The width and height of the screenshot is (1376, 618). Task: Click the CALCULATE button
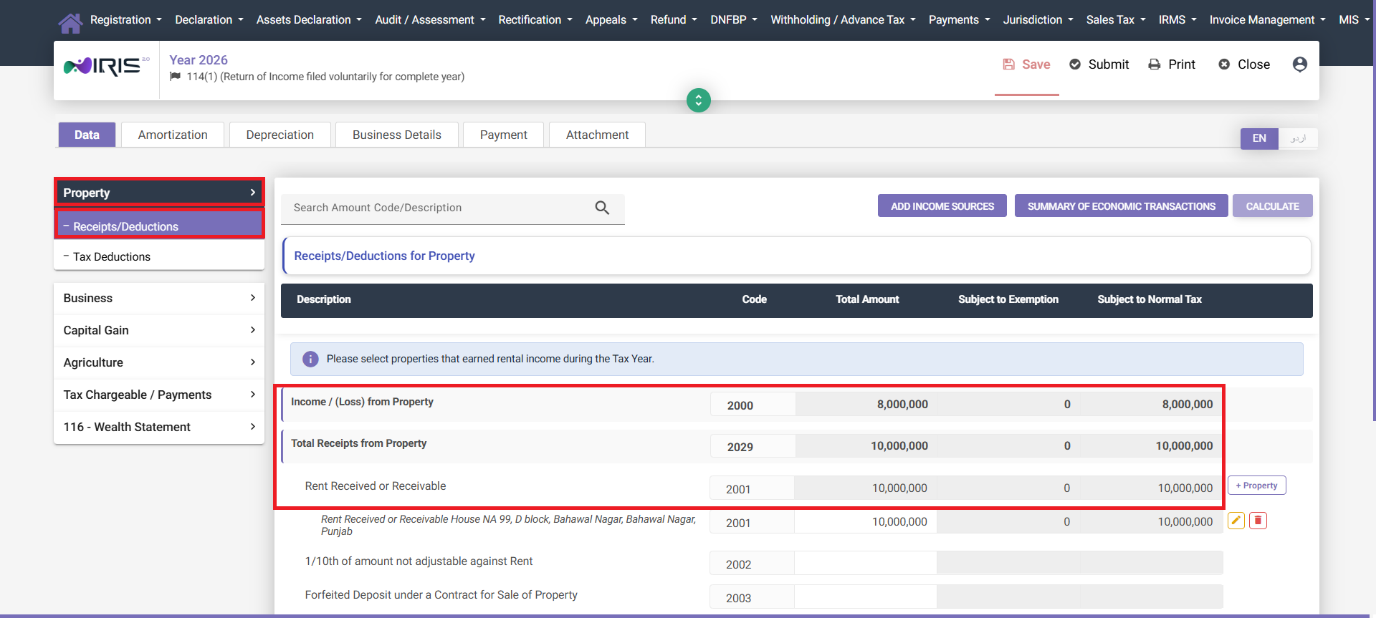tap(1272, 206)
